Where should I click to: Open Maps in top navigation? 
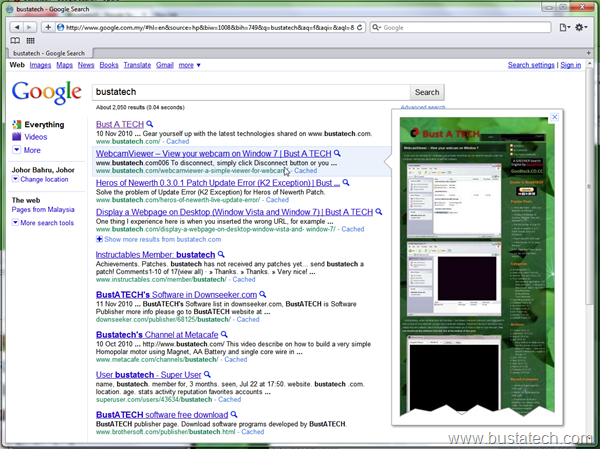click(x=64, y=65)
